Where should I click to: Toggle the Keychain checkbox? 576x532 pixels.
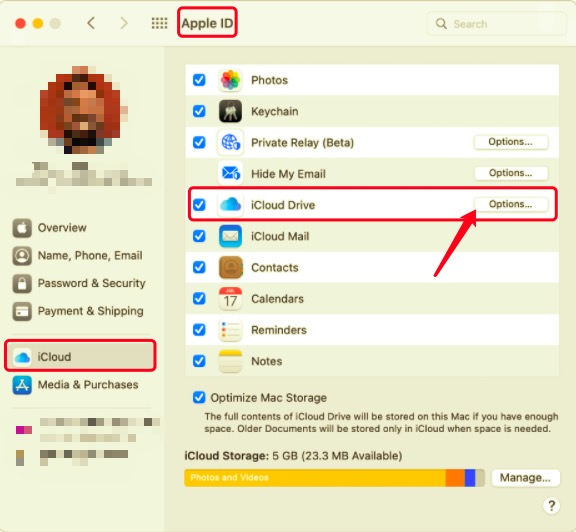click(199, 111)
